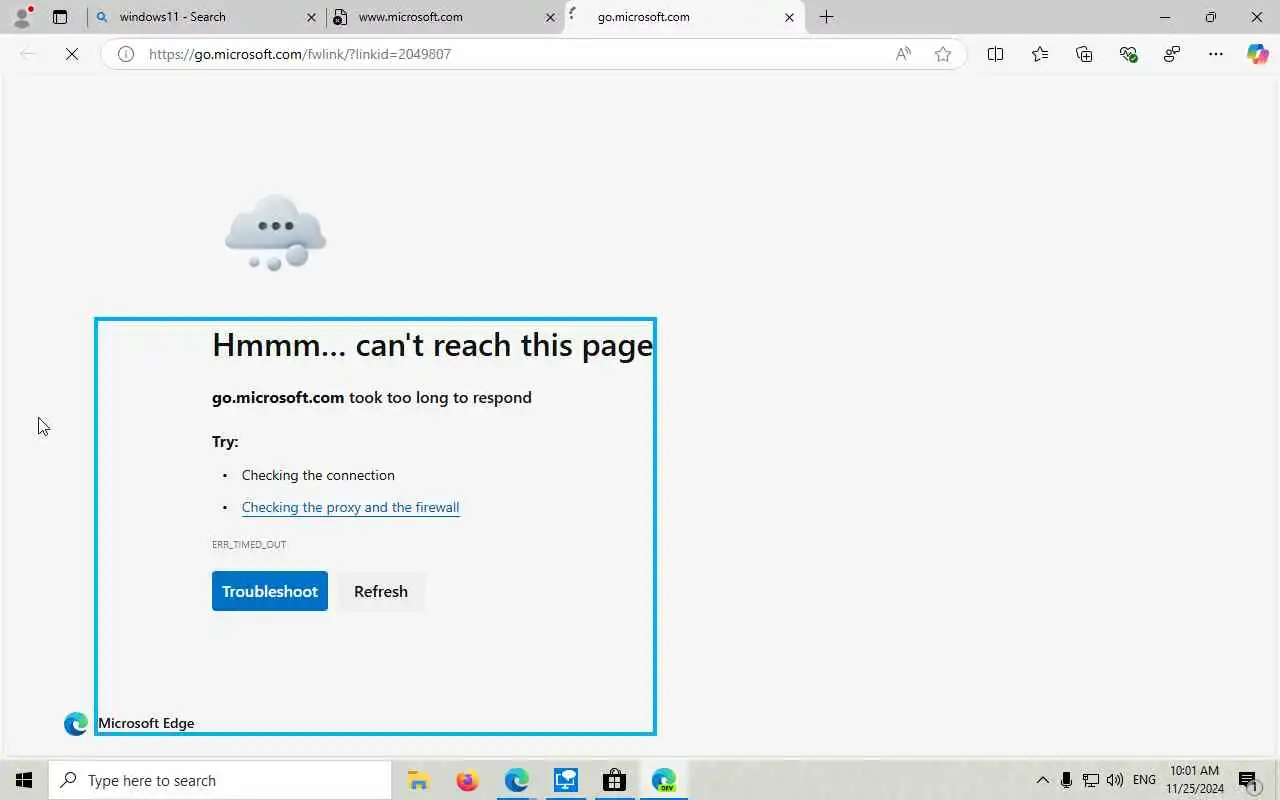Open Microsoft Store from taskbar

614,780
